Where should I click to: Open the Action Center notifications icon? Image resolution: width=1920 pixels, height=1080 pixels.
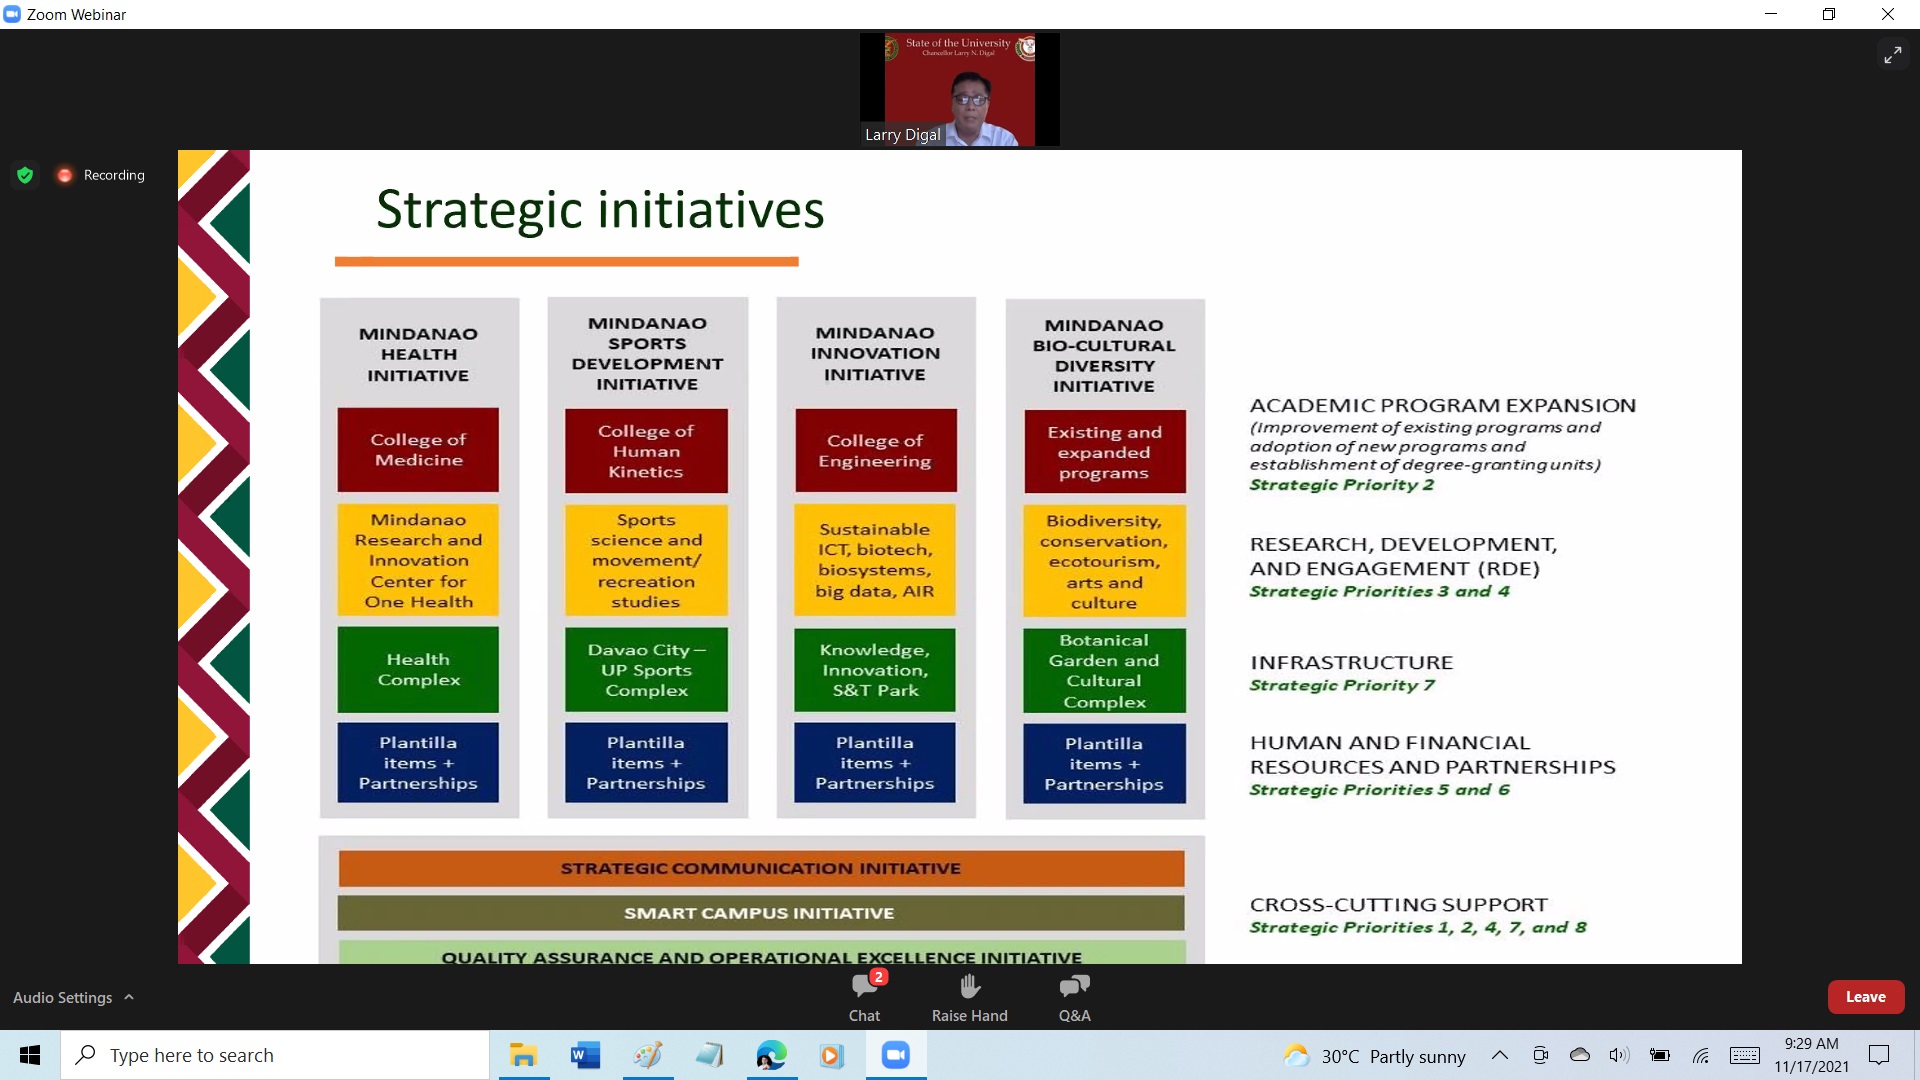(1879, 1055)
